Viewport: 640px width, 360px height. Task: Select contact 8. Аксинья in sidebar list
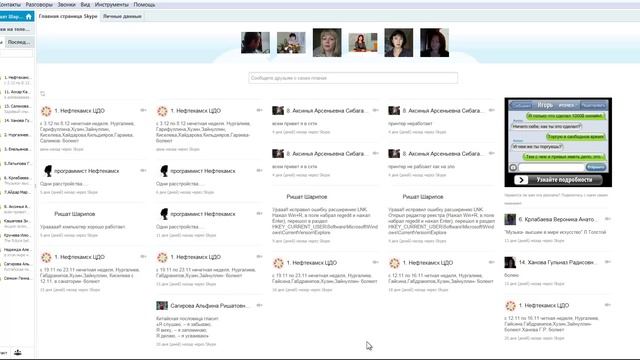click(x=16, y=209)
